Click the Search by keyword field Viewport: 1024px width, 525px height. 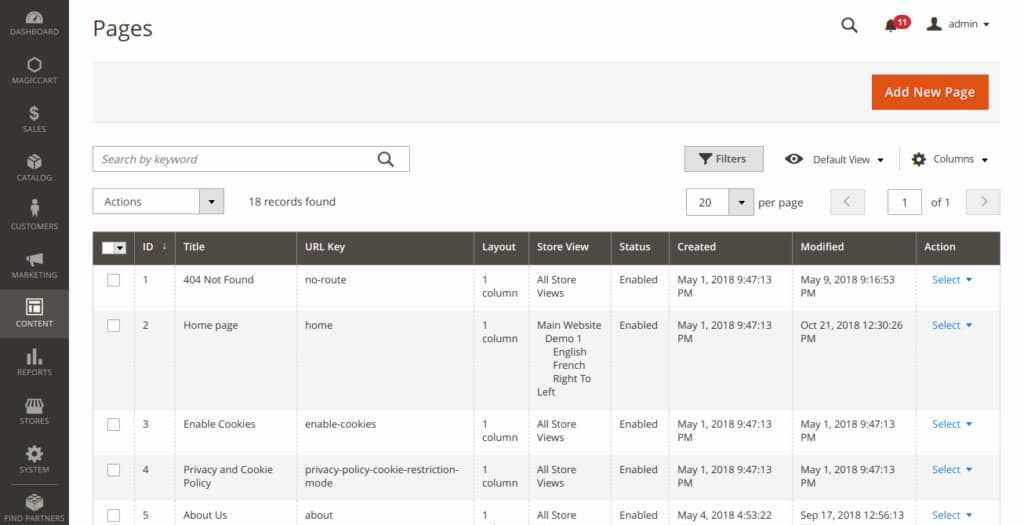point(235,159)
